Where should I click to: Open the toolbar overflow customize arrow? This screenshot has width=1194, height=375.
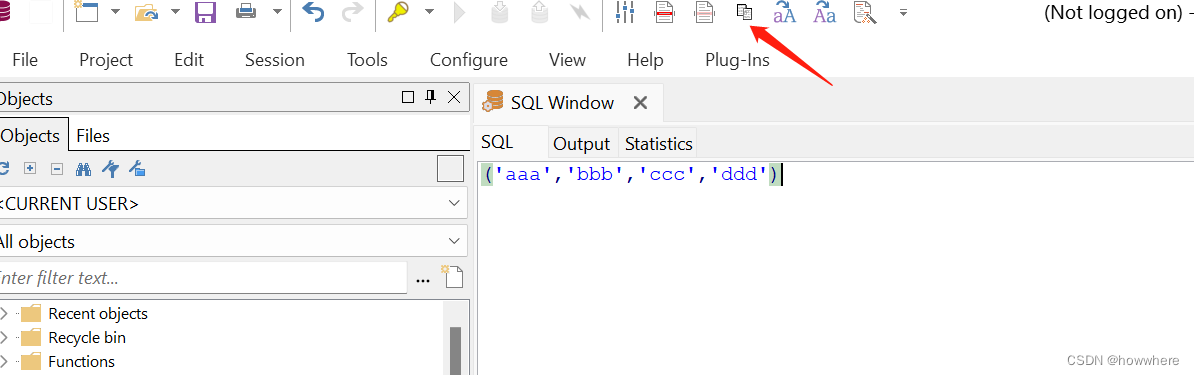click(x=903, y=12)
